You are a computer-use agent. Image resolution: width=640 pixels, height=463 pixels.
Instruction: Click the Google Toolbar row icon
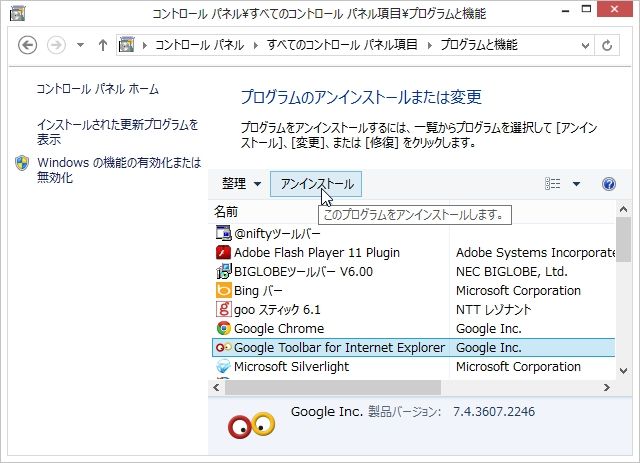pyautogui.click(x=224, y=347)
